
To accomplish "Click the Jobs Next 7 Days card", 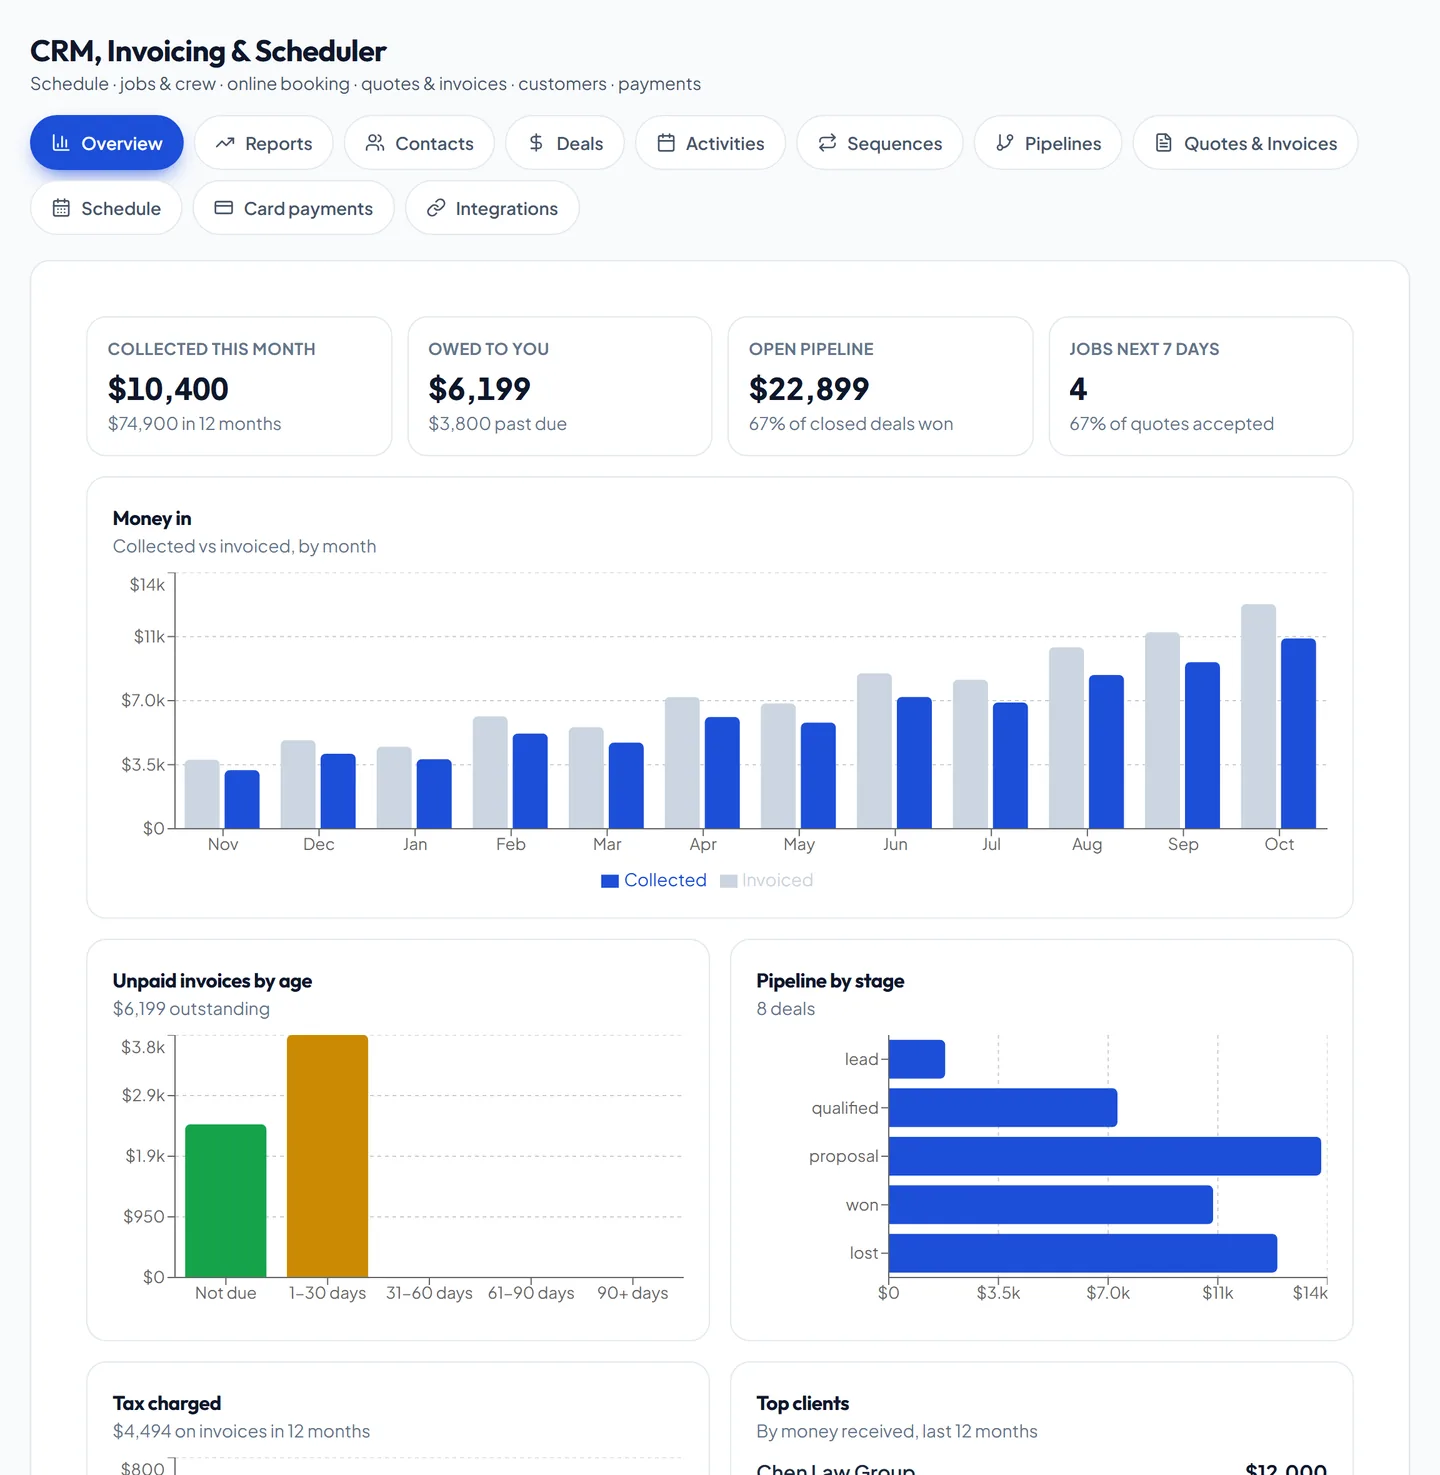I will coord(1201,386).
